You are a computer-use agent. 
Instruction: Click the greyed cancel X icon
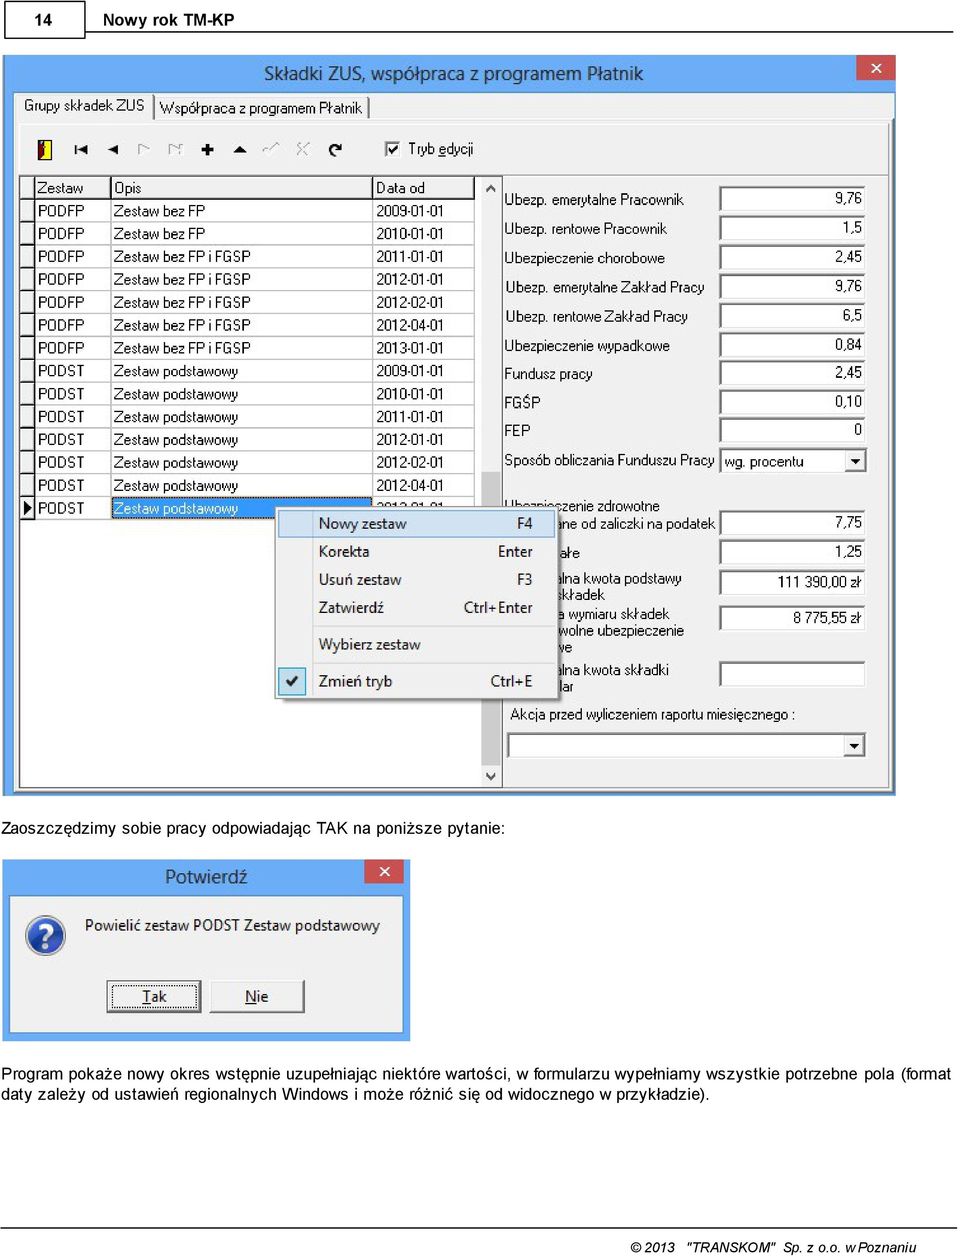[303, 149]
